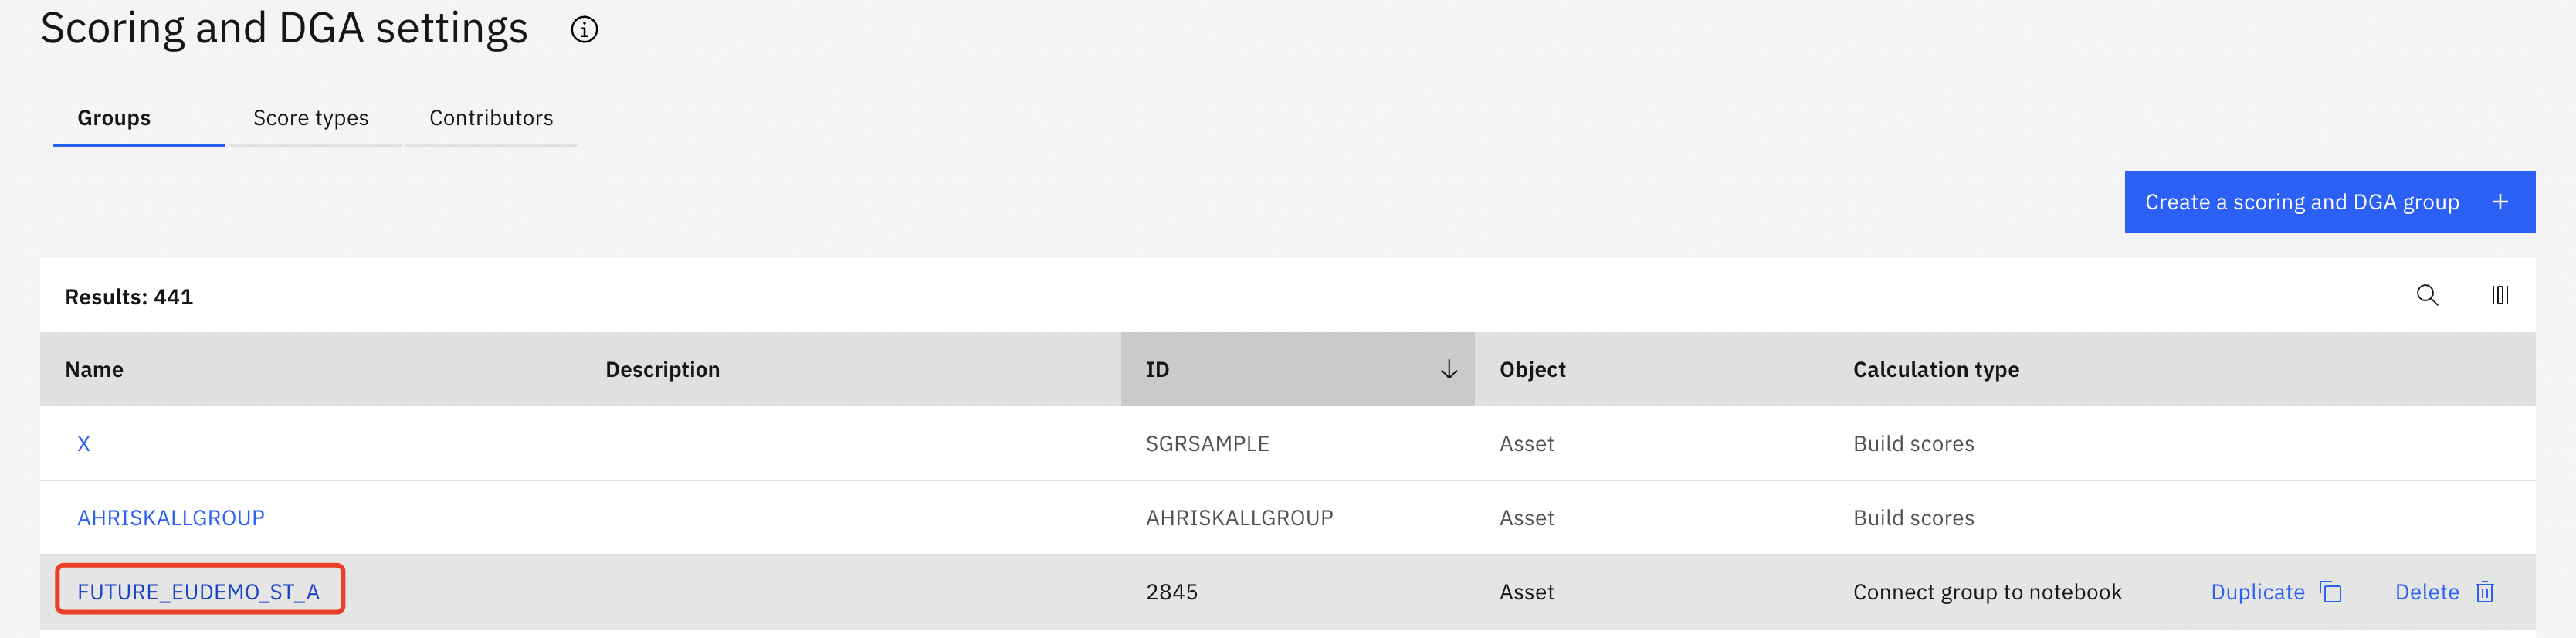Image resolution: width=2576 pixels, height=638 pixels.
Task: Click the Duplicate copy icon
Action: coord(2331,592)
